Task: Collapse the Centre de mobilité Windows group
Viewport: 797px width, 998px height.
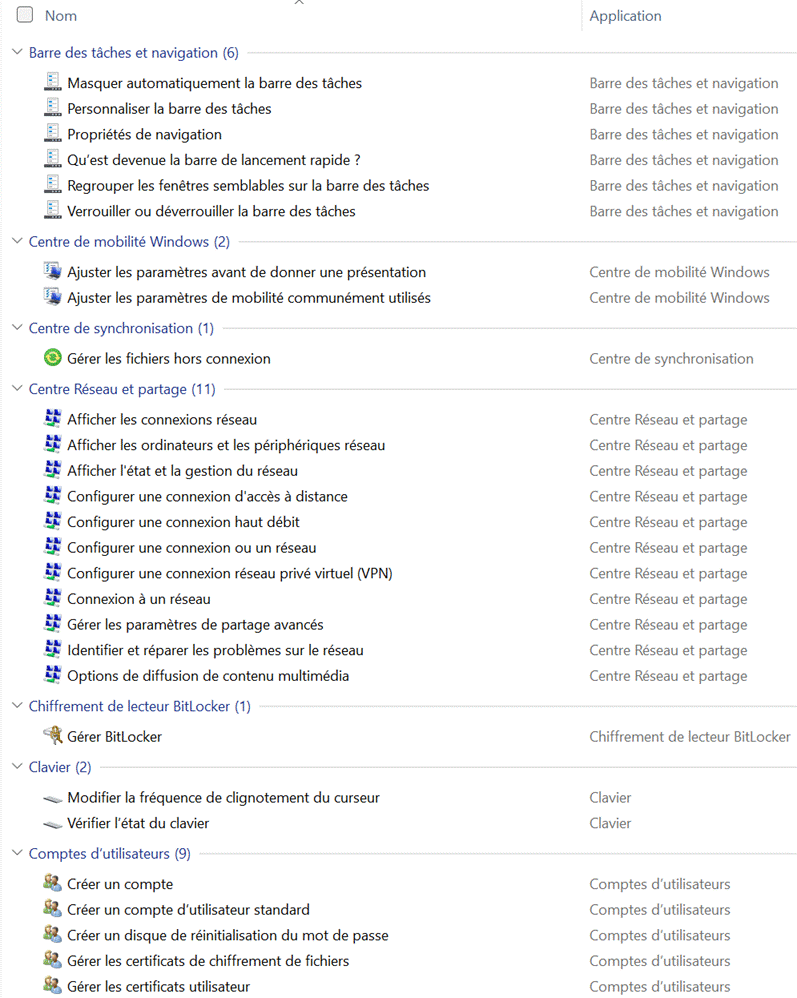Action: click(18, 241)
